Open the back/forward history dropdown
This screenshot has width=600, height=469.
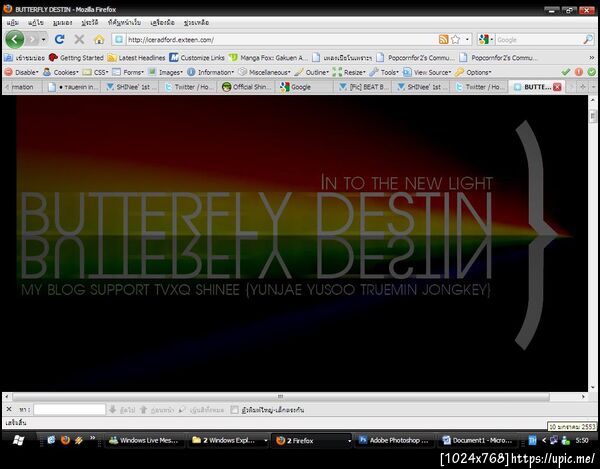43,39
